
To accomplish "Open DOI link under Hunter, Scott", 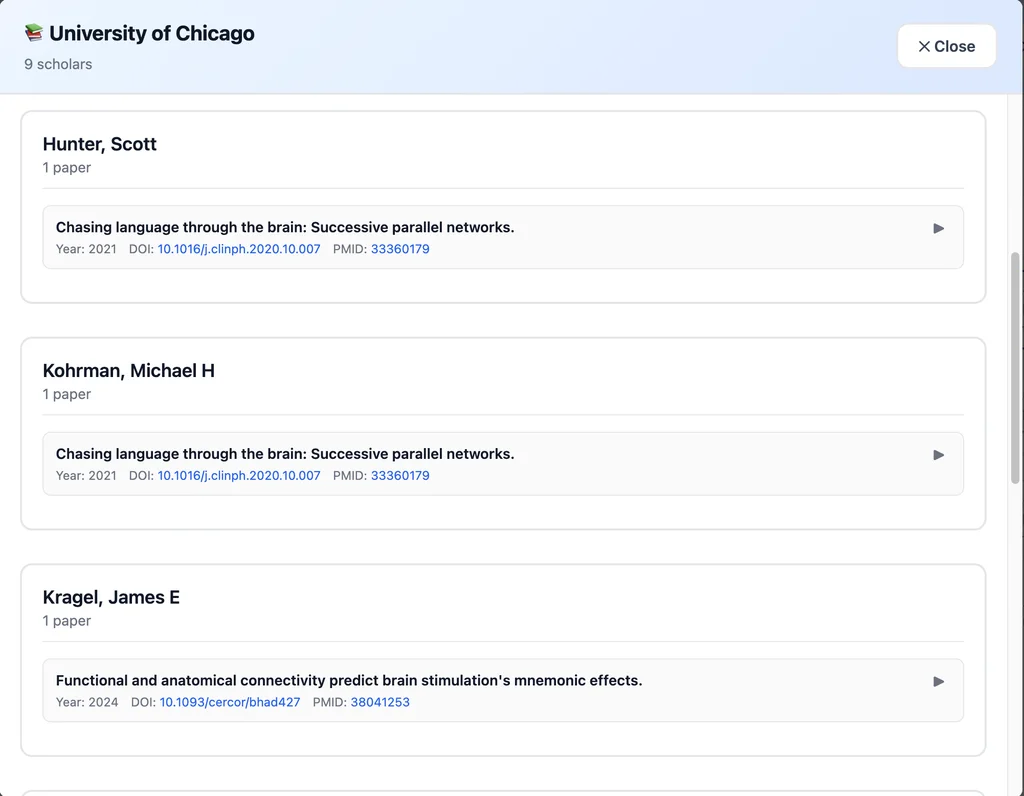I will (239, 249).
